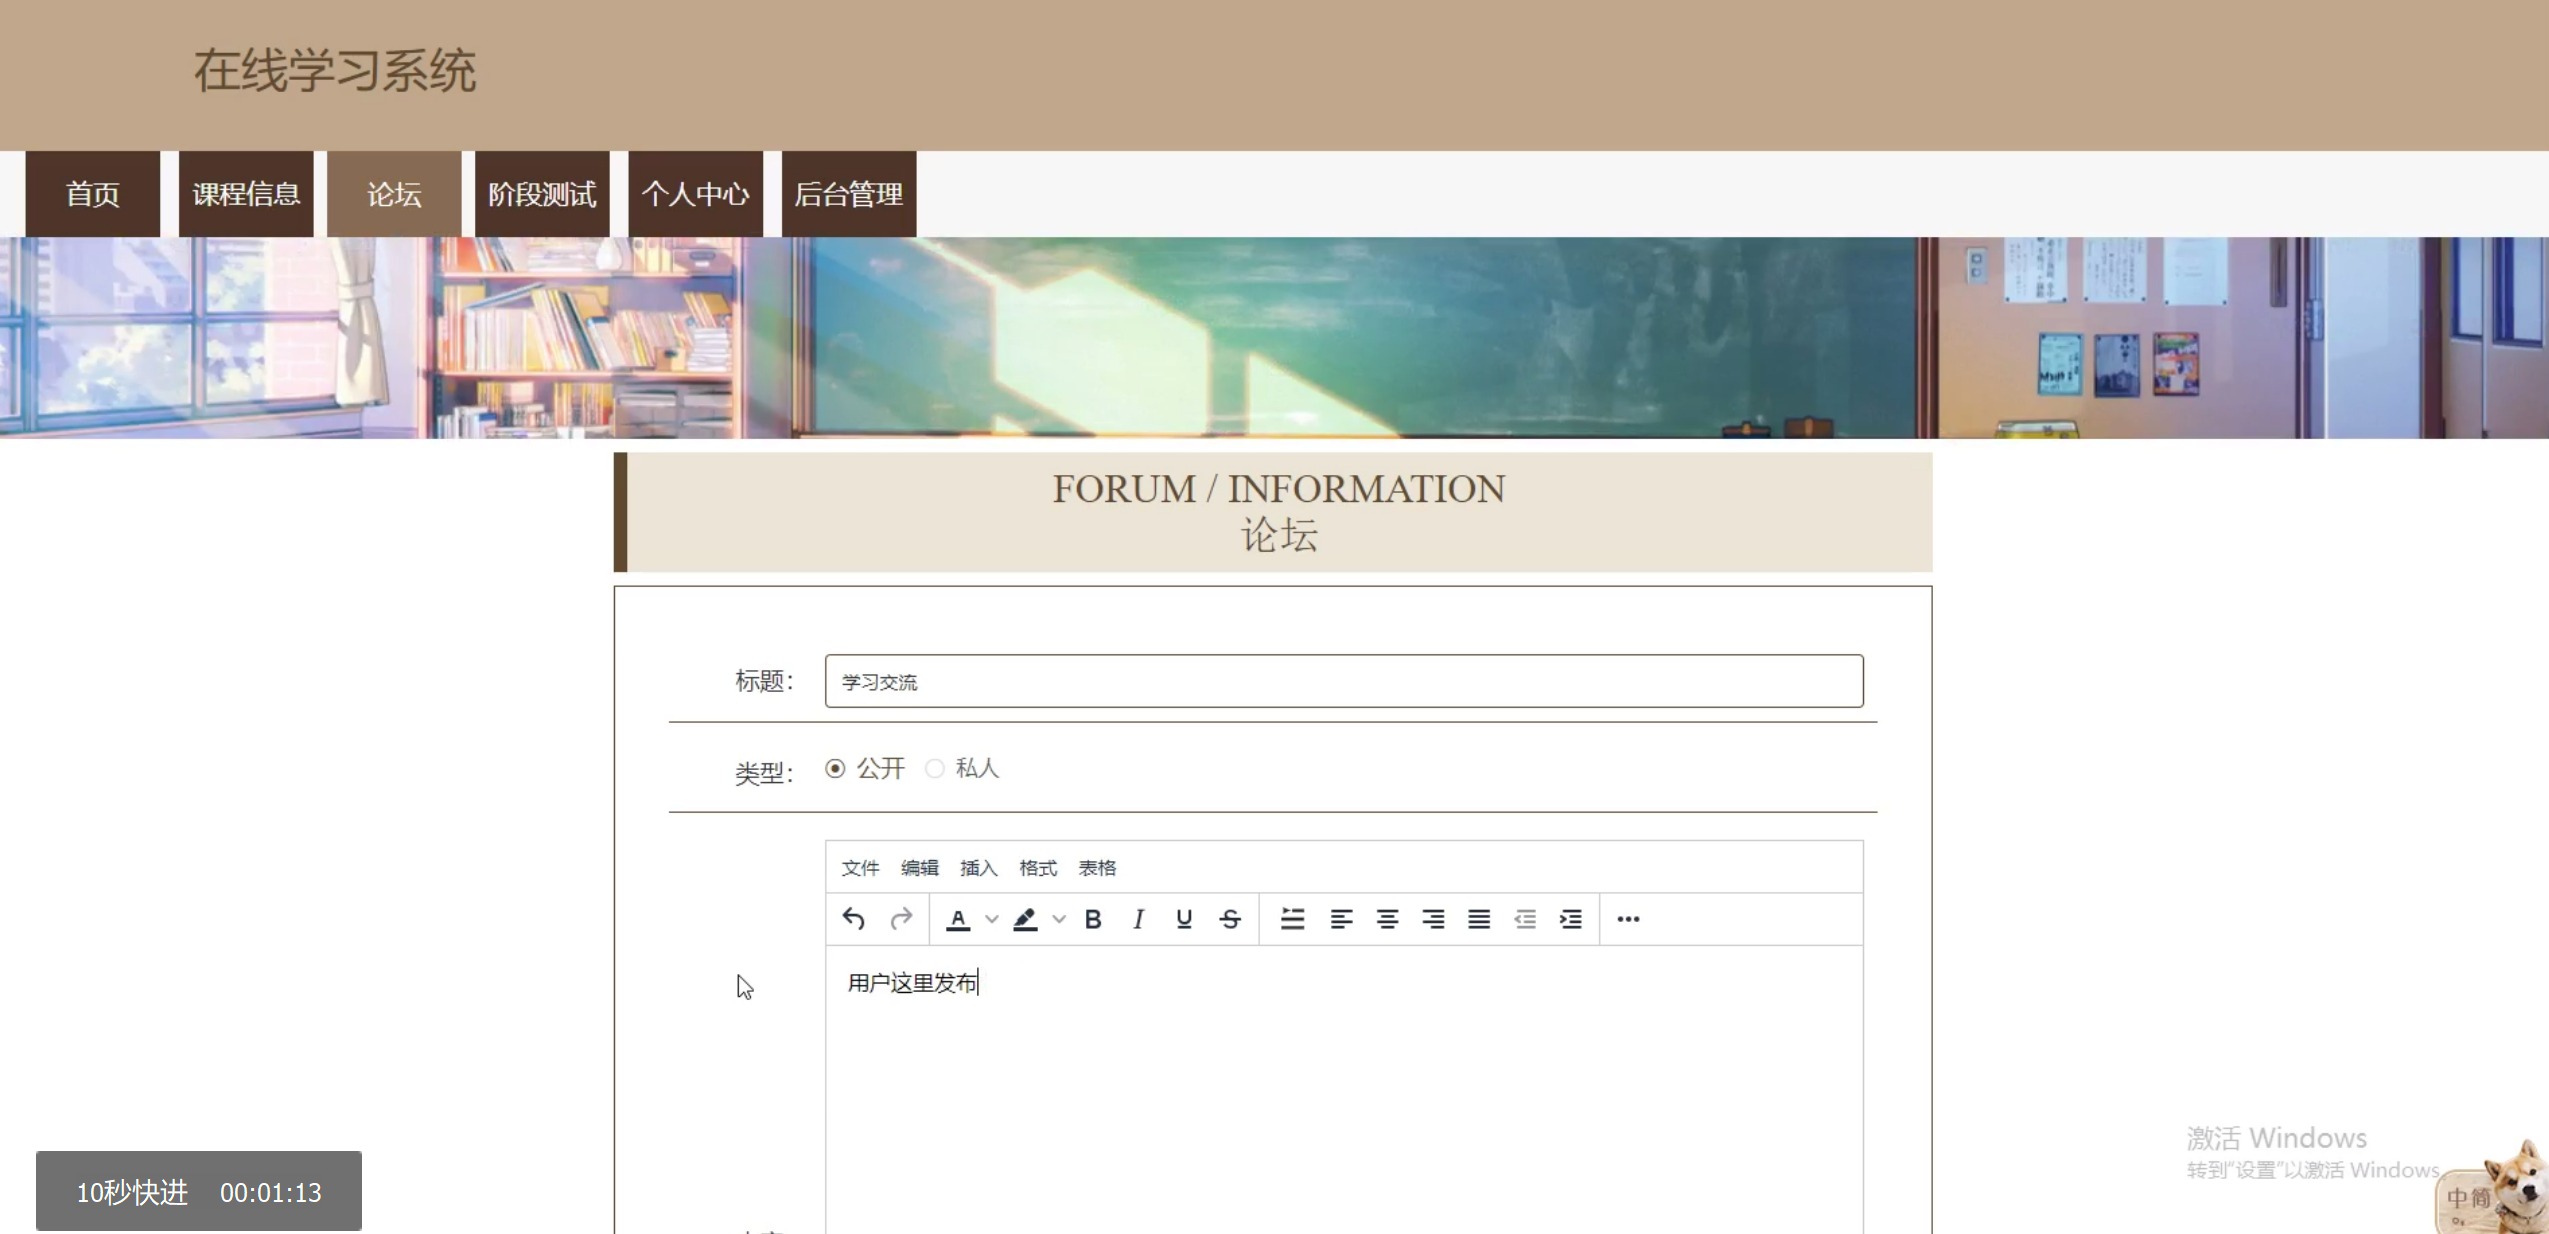This screenshot has height=1234, width=2549.
Task: Apply underline formatting icon
Action: tap(1184, 919)
